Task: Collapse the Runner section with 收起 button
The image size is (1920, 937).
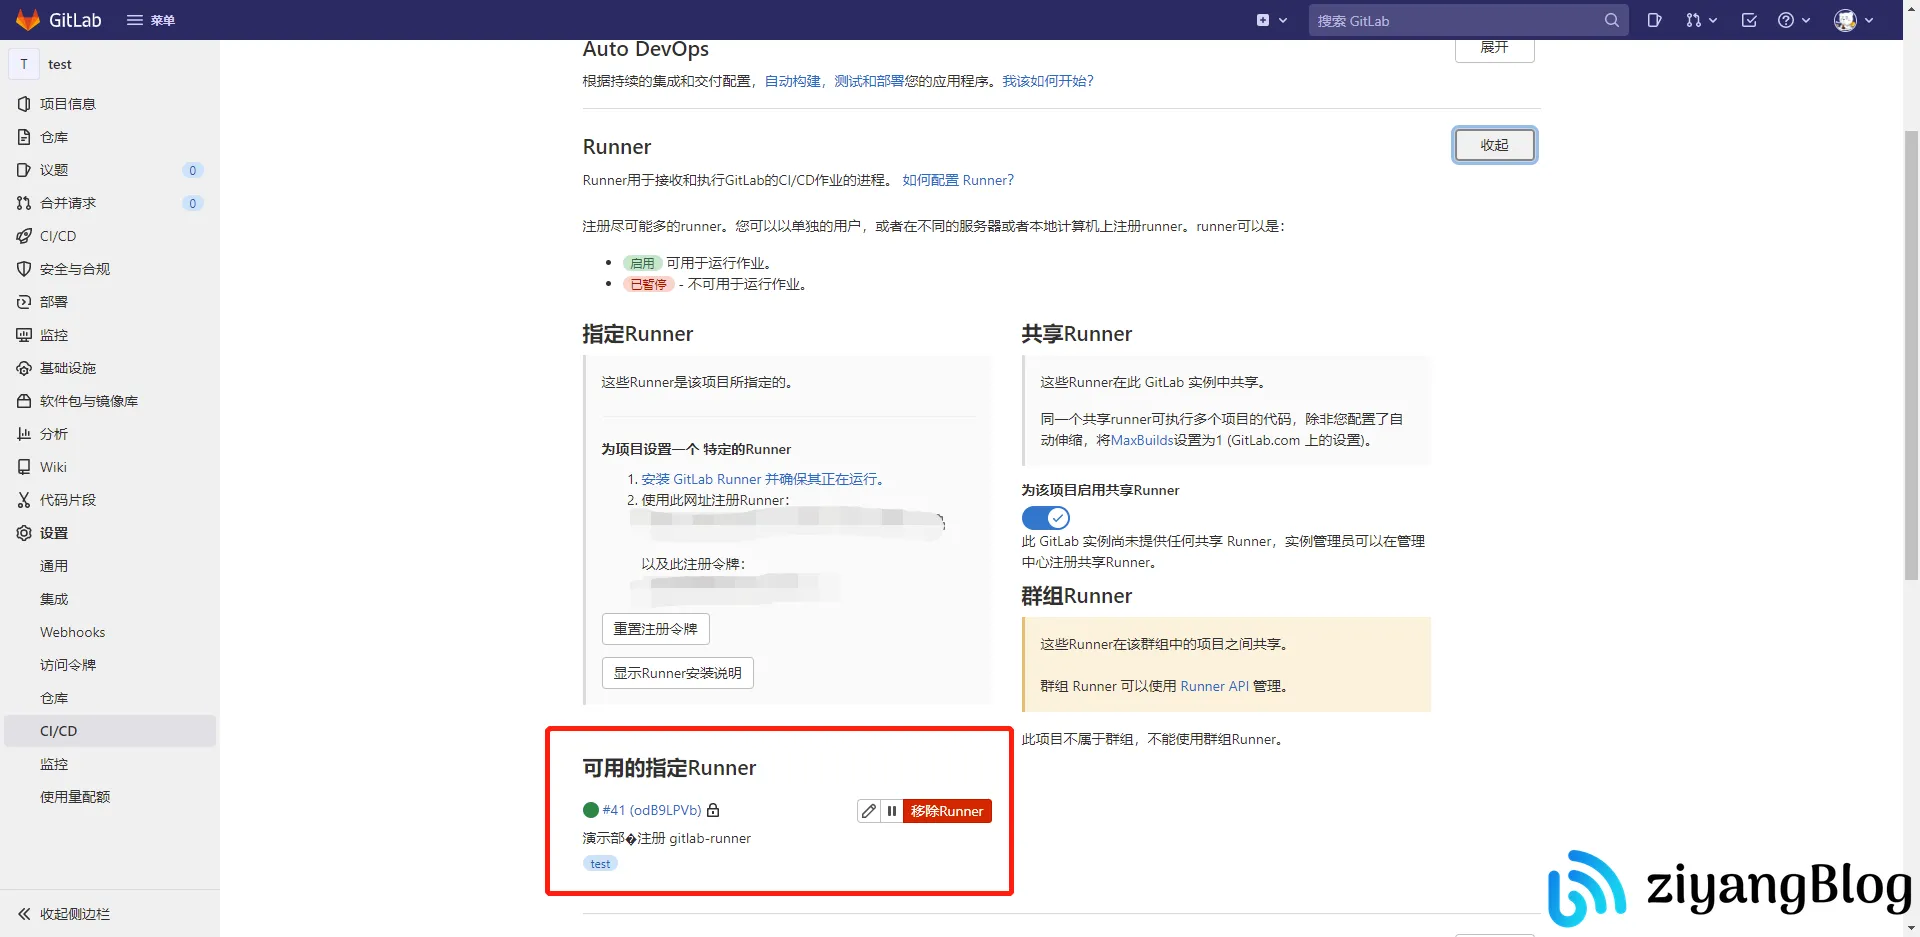Action: [1494, 144]
